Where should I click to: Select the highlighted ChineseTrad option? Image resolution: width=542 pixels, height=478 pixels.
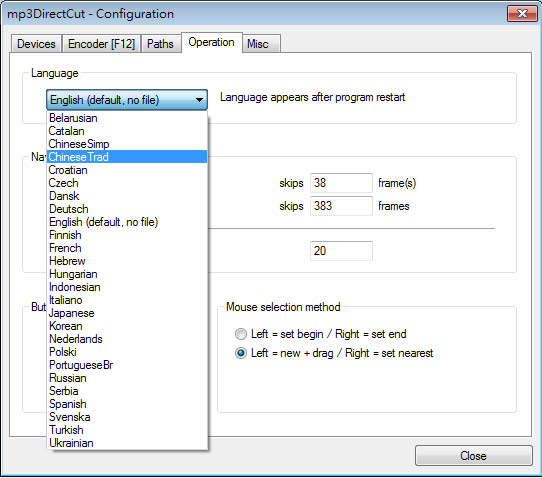tap(127, 157)
